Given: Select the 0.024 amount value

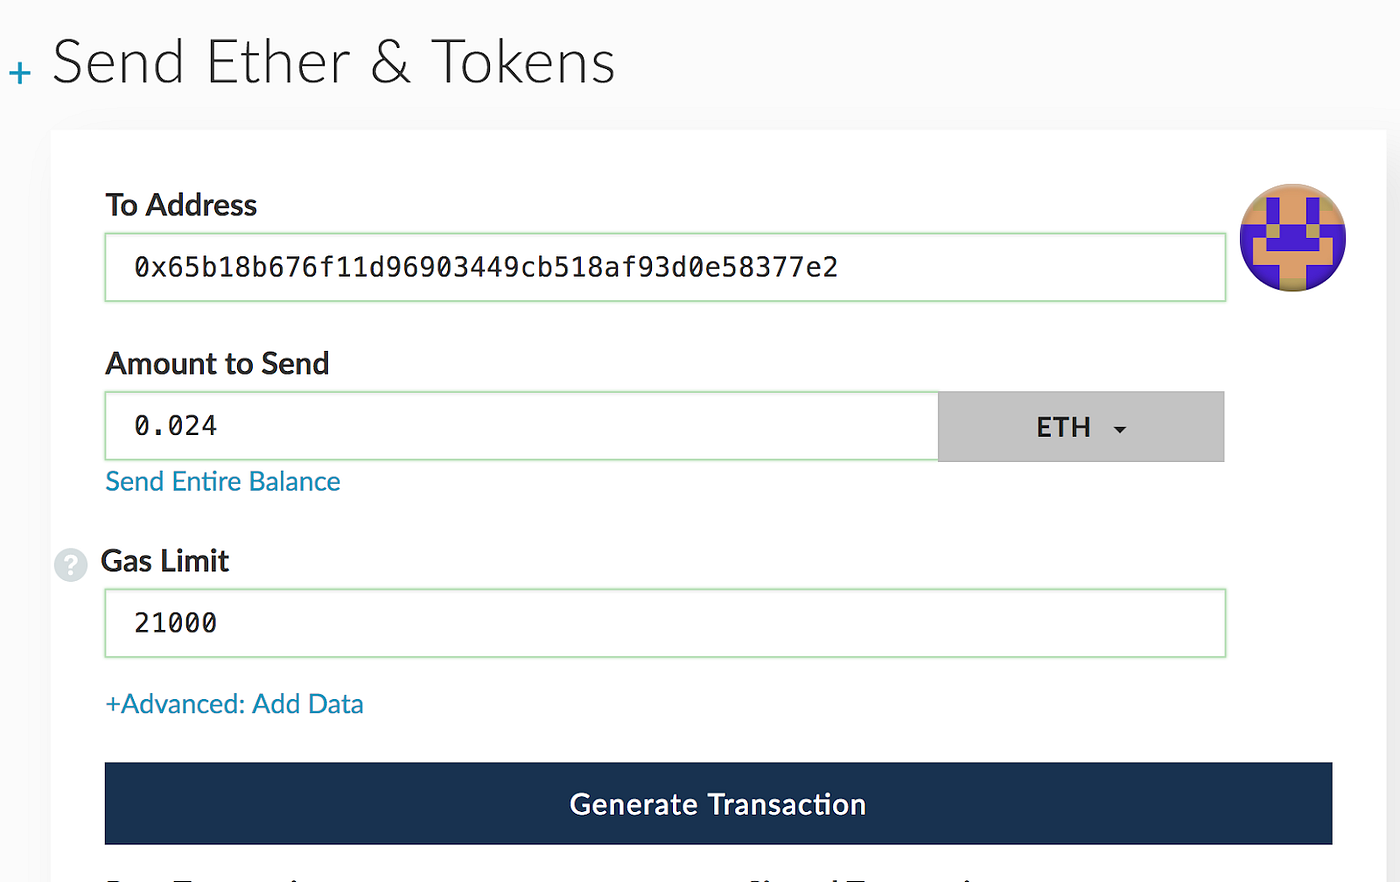Looking at the screenshot, I should 175,425.
